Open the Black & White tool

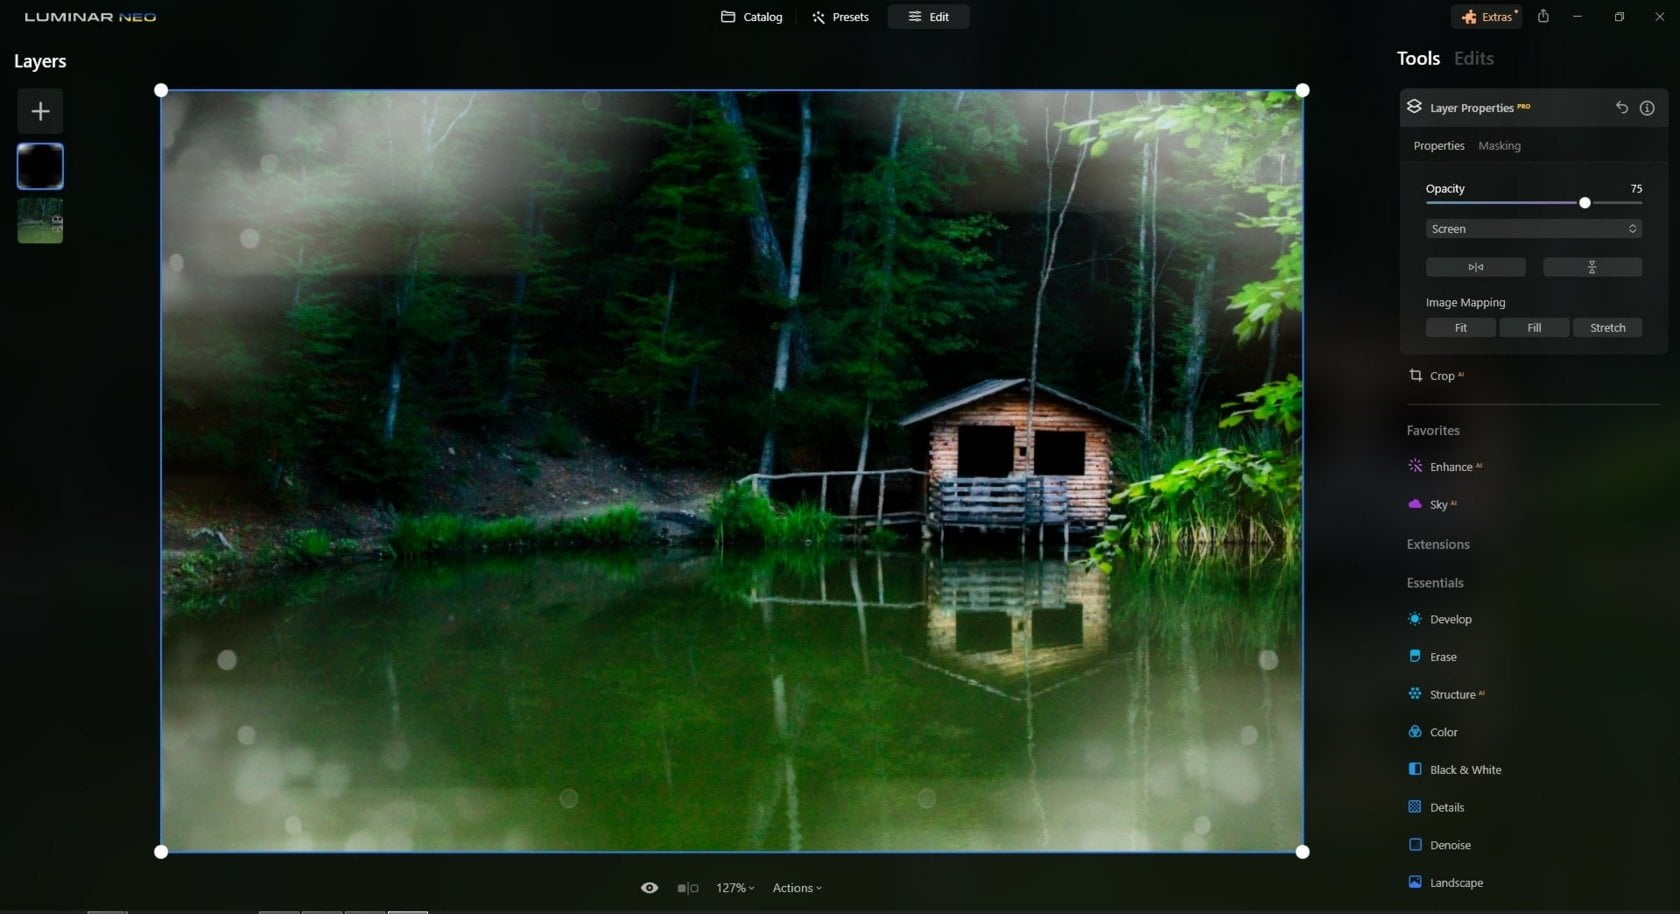(x=1465, y=769)
